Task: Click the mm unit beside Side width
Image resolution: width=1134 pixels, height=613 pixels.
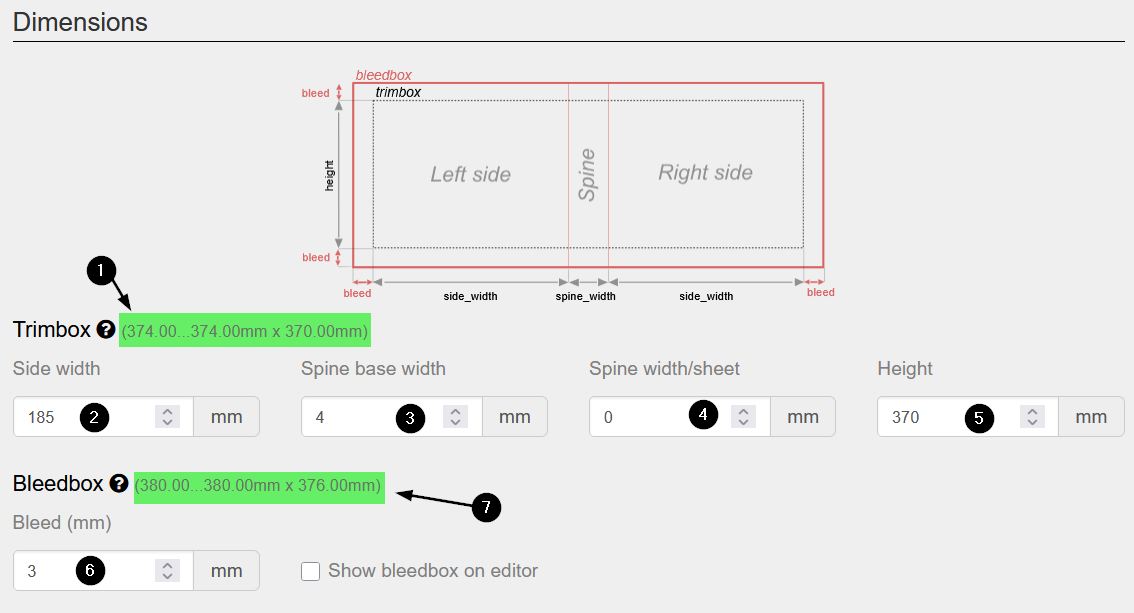Action: pyautogui.click(x=227, y=417)
